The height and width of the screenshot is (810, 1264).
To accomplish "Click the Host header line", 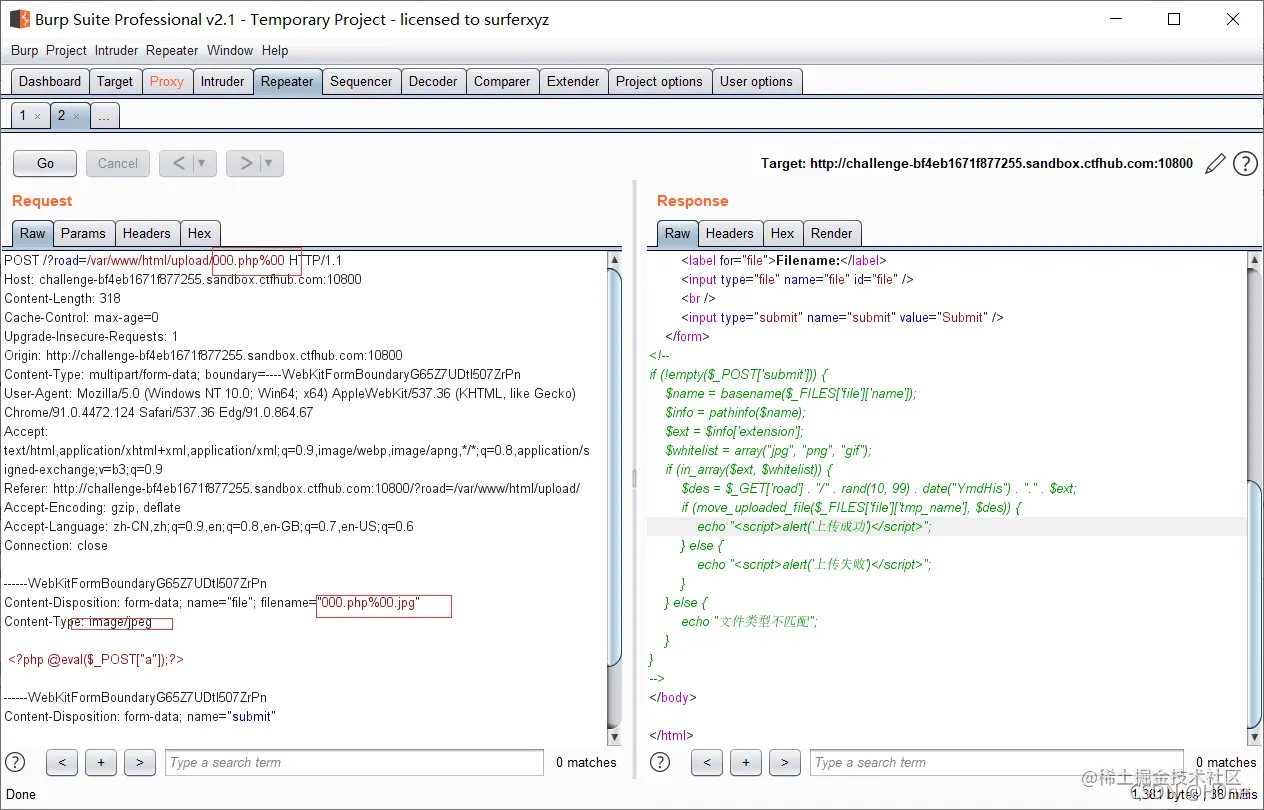I will (183, 279).
